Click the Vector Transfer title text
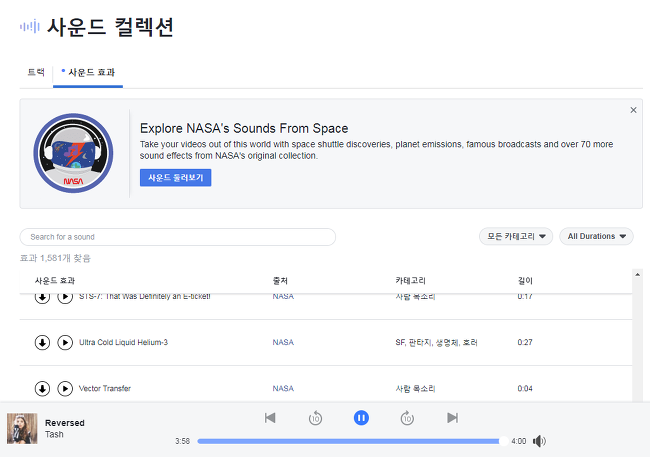The width and height of the screenshot is (650, 457). 105,389
